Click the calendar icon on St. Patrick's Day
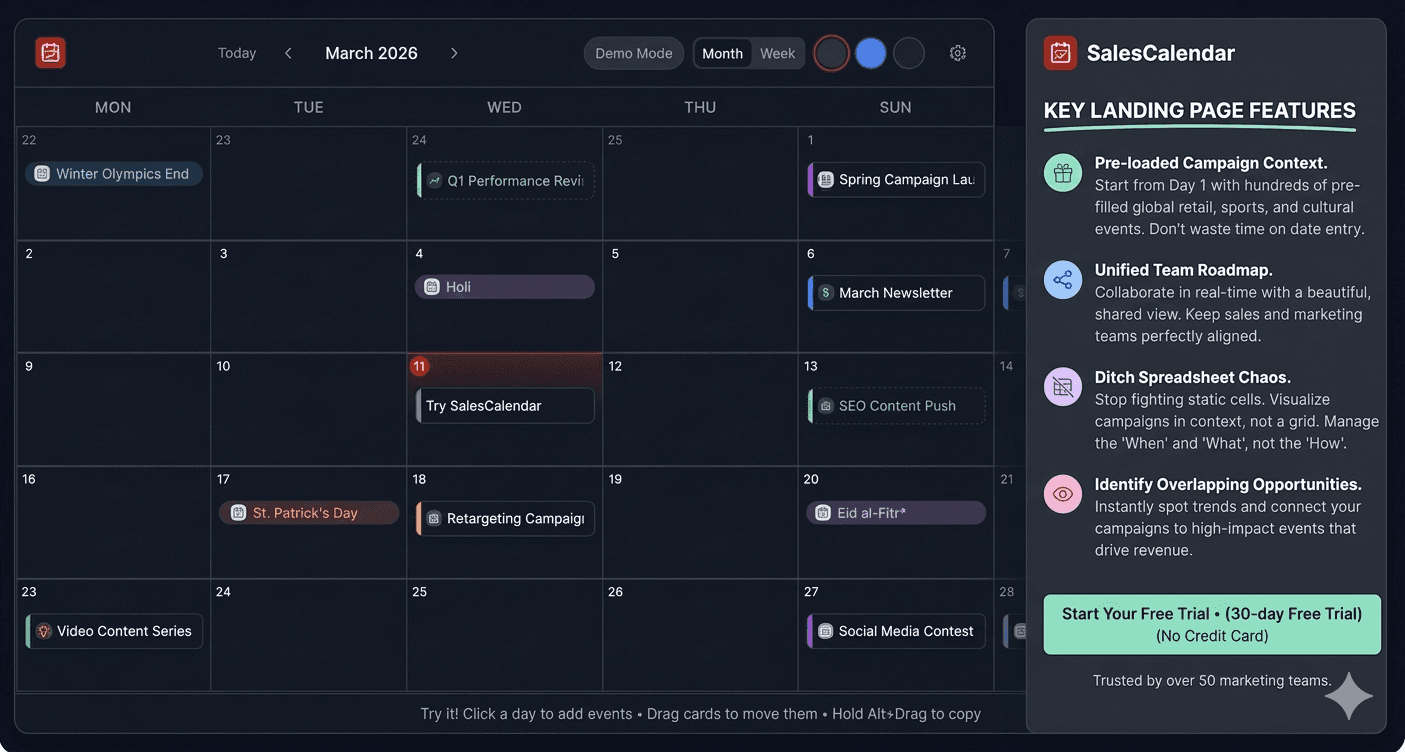1405x752 pixels. 238,513
